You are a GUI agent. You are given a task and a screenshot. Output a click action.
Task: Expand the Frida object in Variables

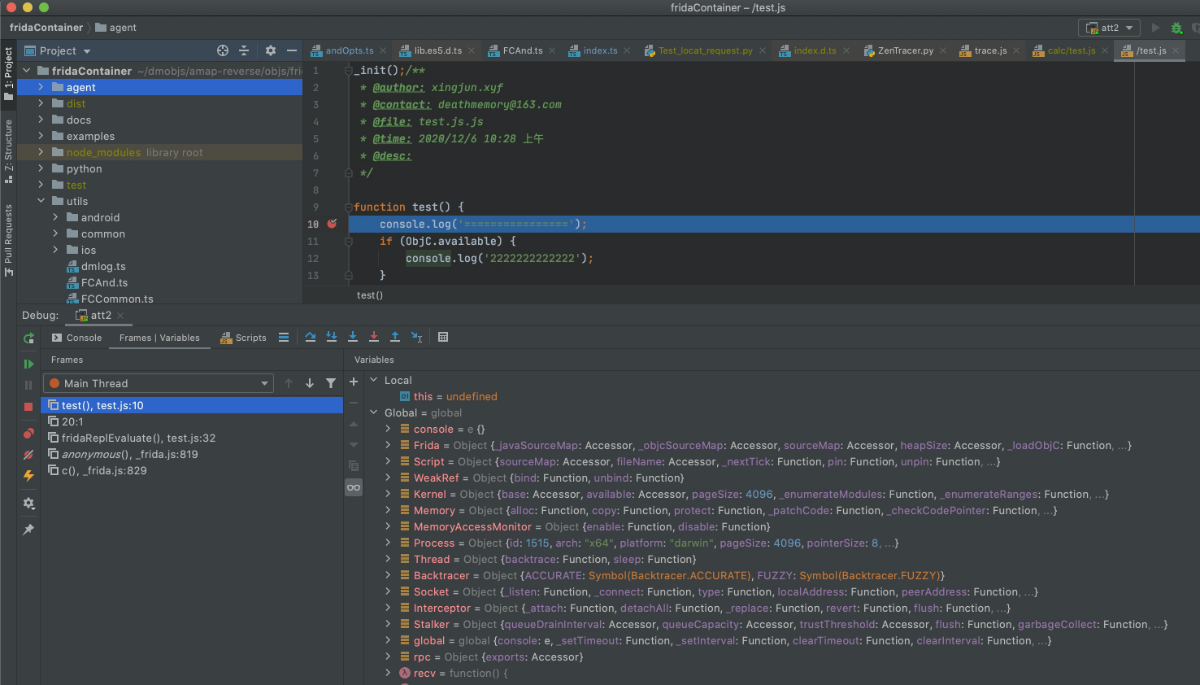point(389,445)
